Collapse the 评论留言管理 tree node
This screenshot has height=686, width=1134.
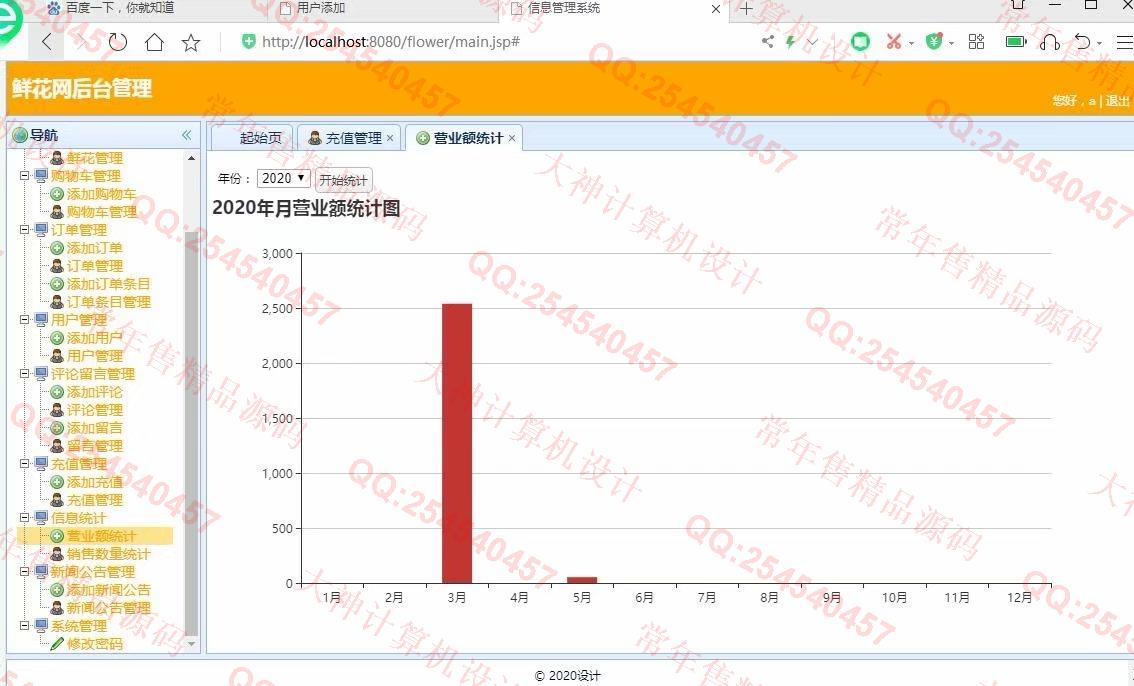point(25,374)
